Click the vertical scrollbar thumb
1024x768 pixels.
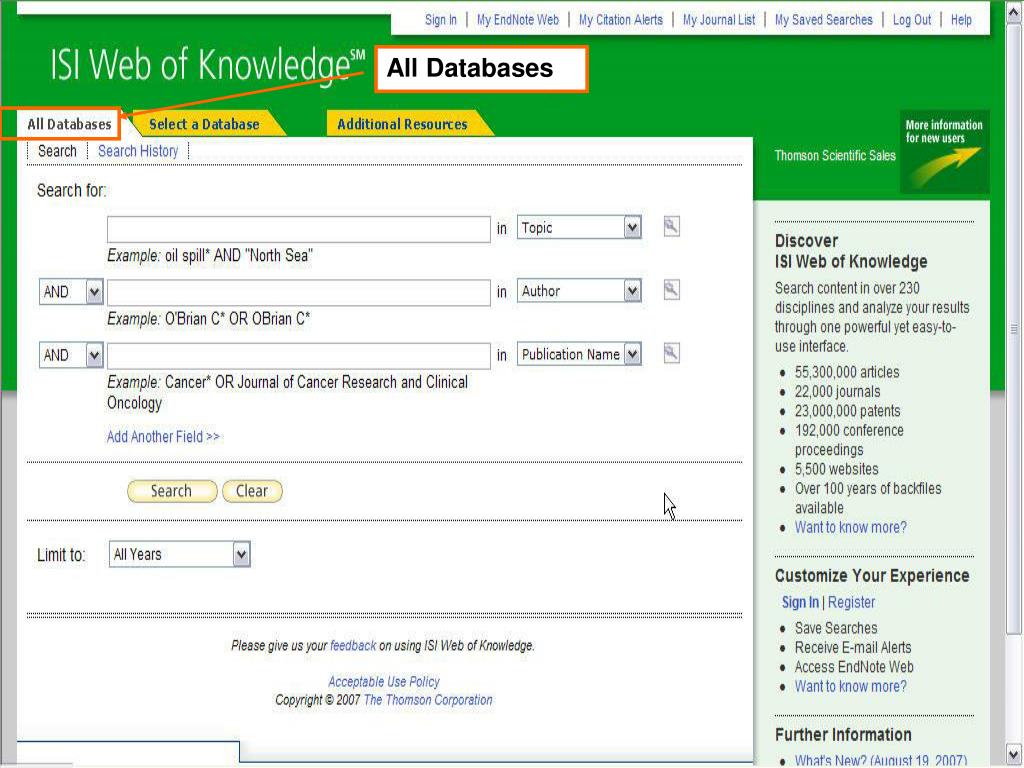[1014, 328]
